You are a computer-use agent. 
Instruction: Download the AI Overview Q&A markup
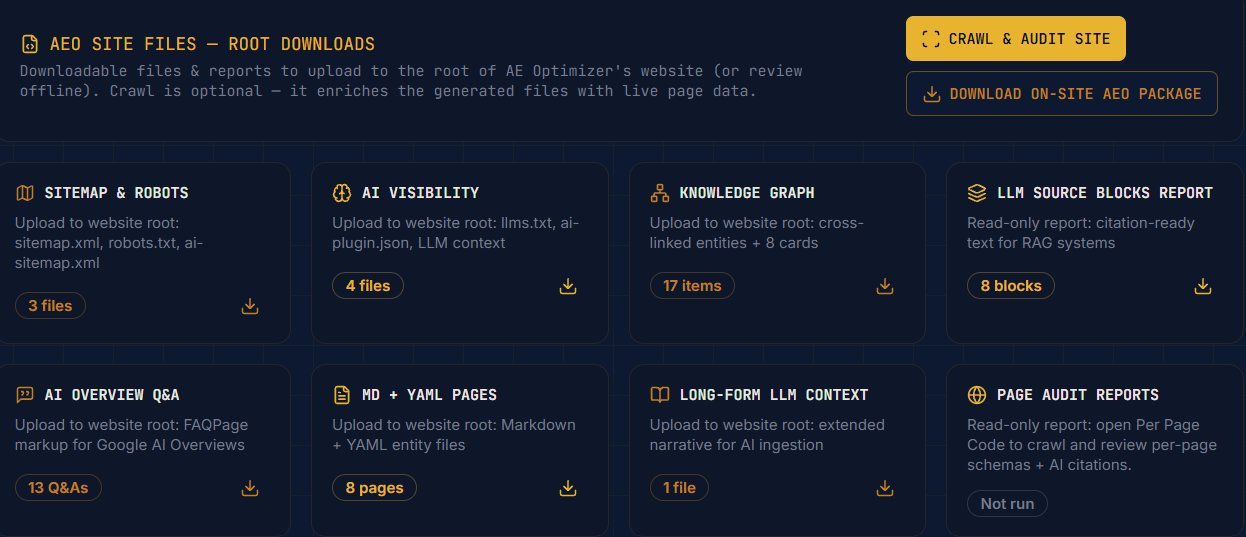coord(250,488)
